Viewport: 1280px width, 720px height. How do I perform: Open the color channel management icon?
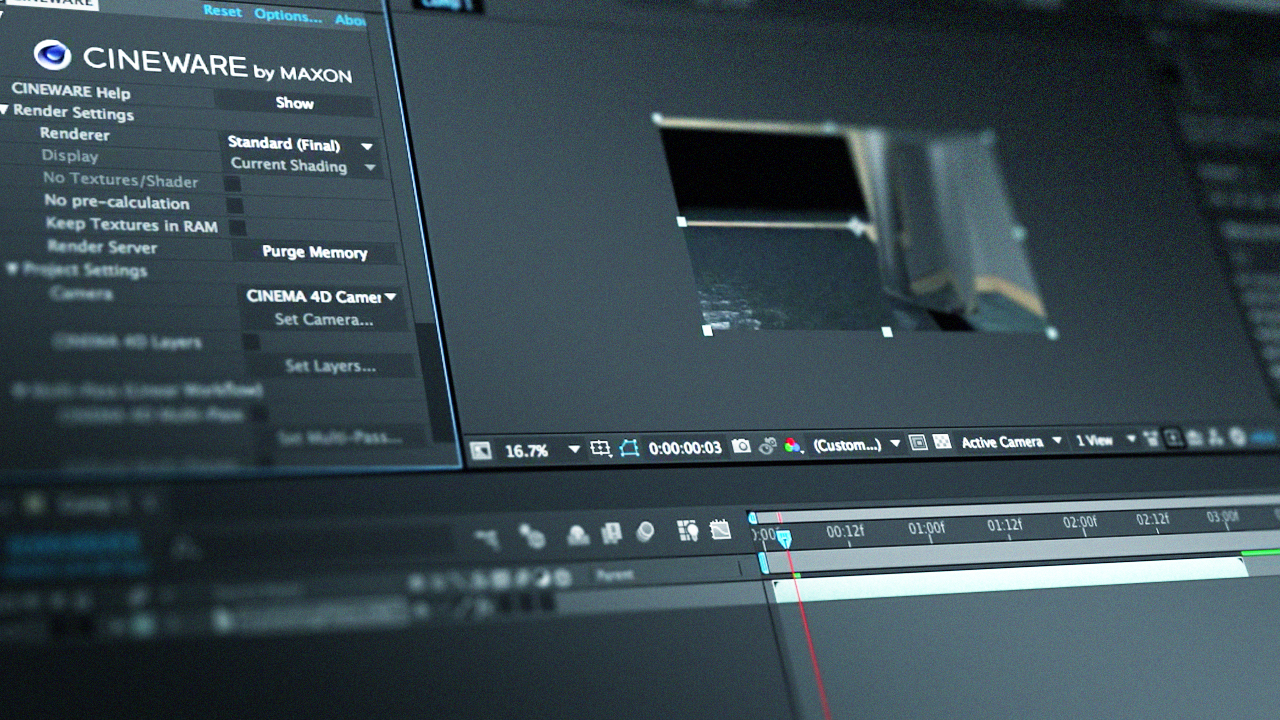(792, 445)
